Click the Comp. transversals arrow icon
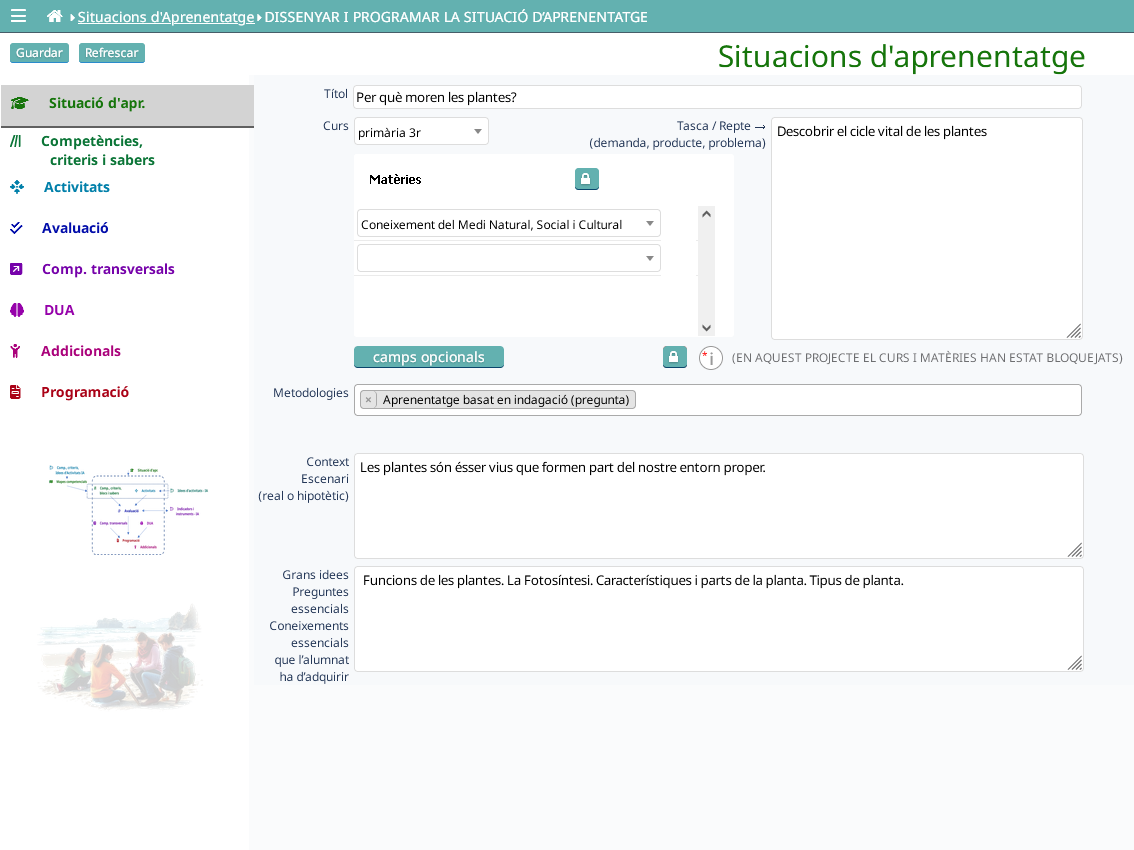Viewport: 1134px width, 850px height. [x=16, y=269]
